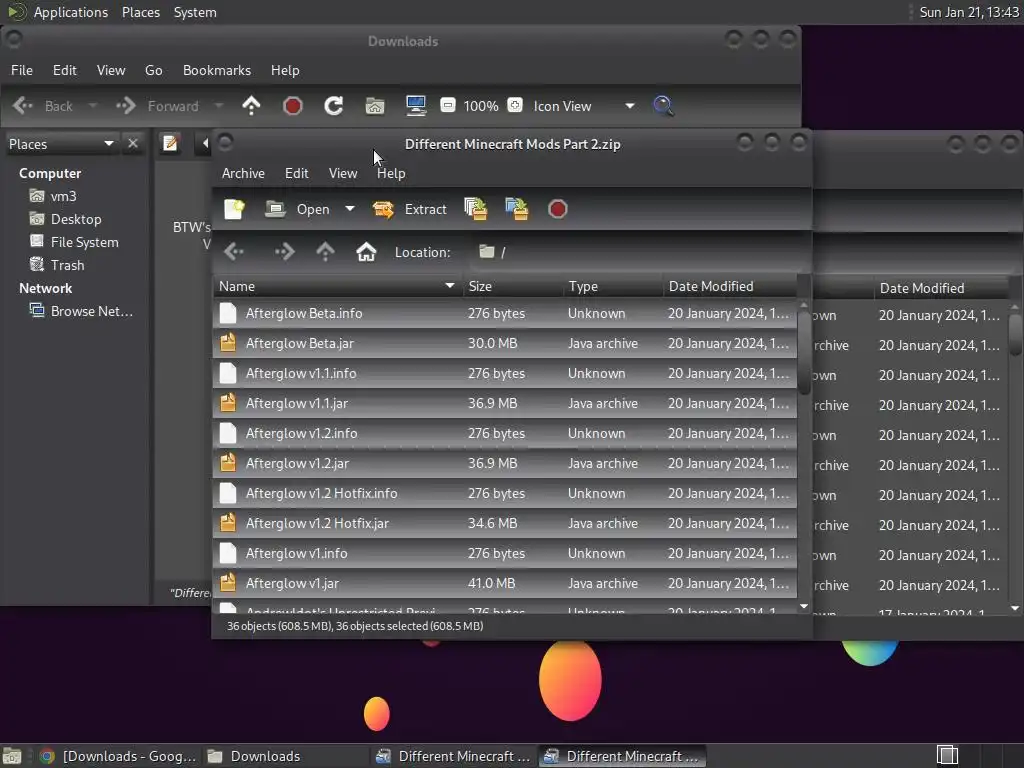This screenshot has width=1024, height=768.
Task: Click the Back button in Downloads window
Action: pos(43,106)
